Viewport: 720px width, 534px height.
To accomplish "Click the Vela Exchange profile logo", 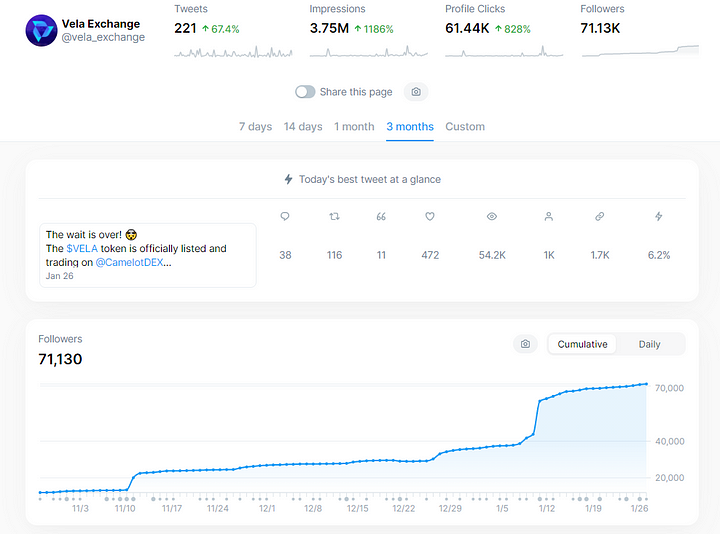I will [41, 30].
